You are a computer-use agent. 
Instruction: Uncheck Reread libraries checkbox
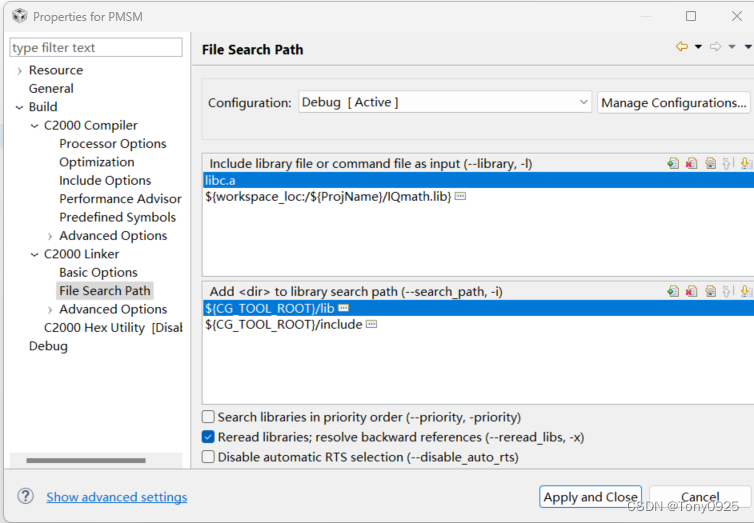point(208,437)
